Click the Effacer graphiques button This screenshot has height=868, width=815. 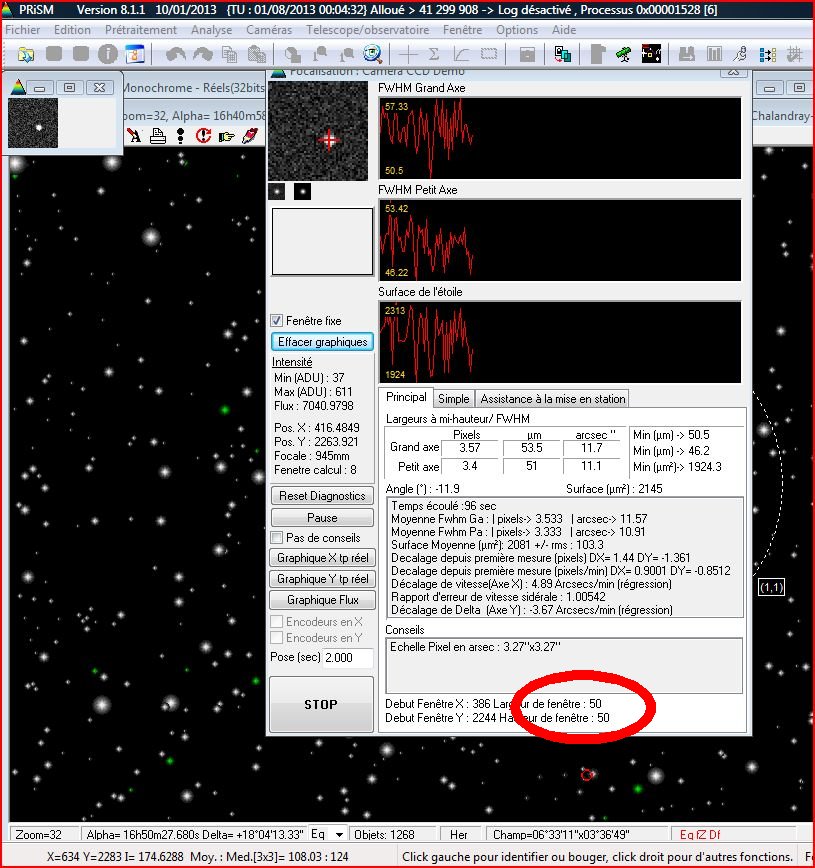tap(322, 342)
